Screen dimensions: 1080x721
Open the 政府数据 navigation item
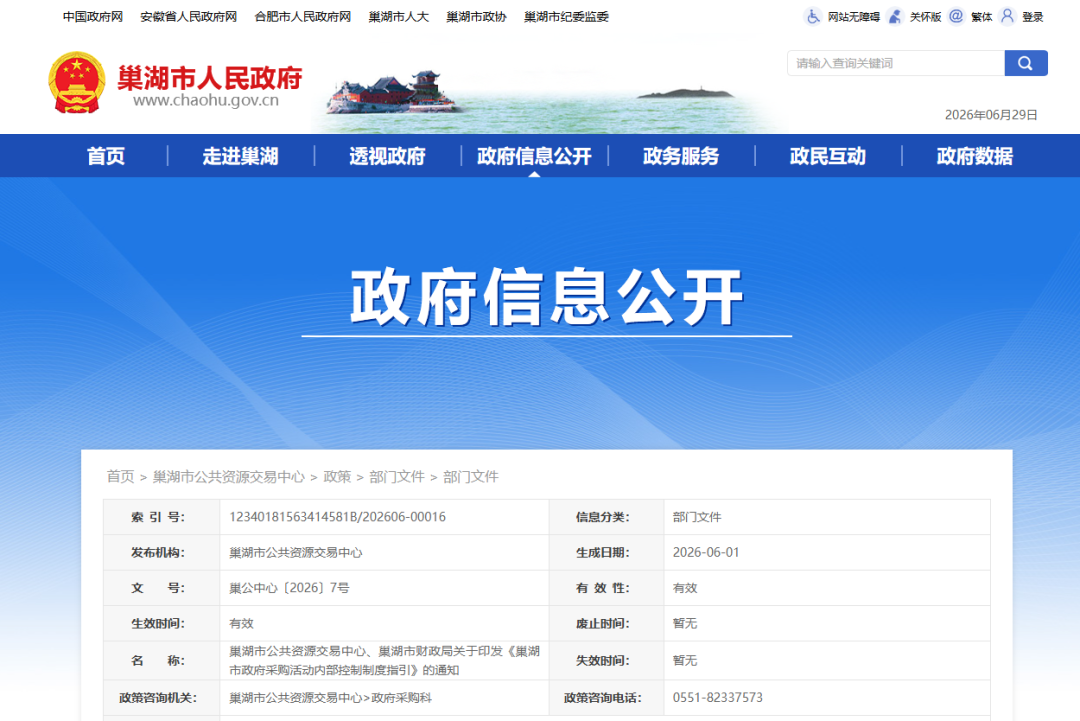click(x=974, y=156)
